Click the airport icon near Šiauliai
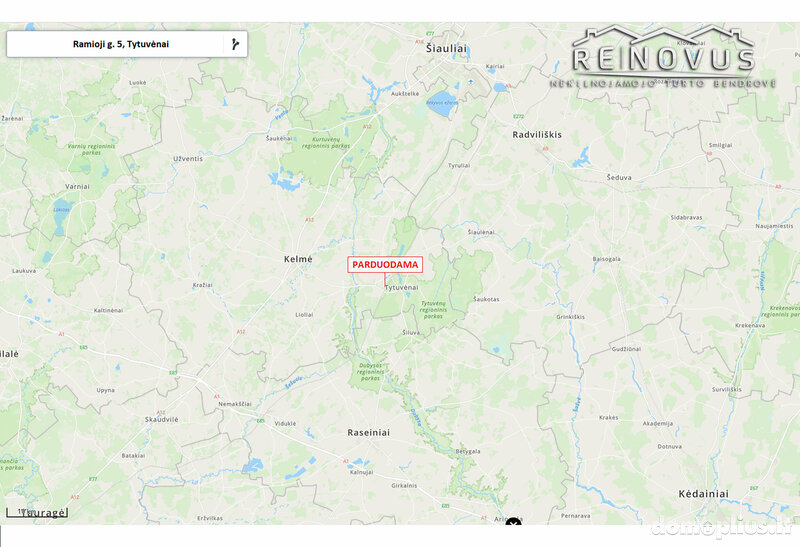 click(471, 82)
